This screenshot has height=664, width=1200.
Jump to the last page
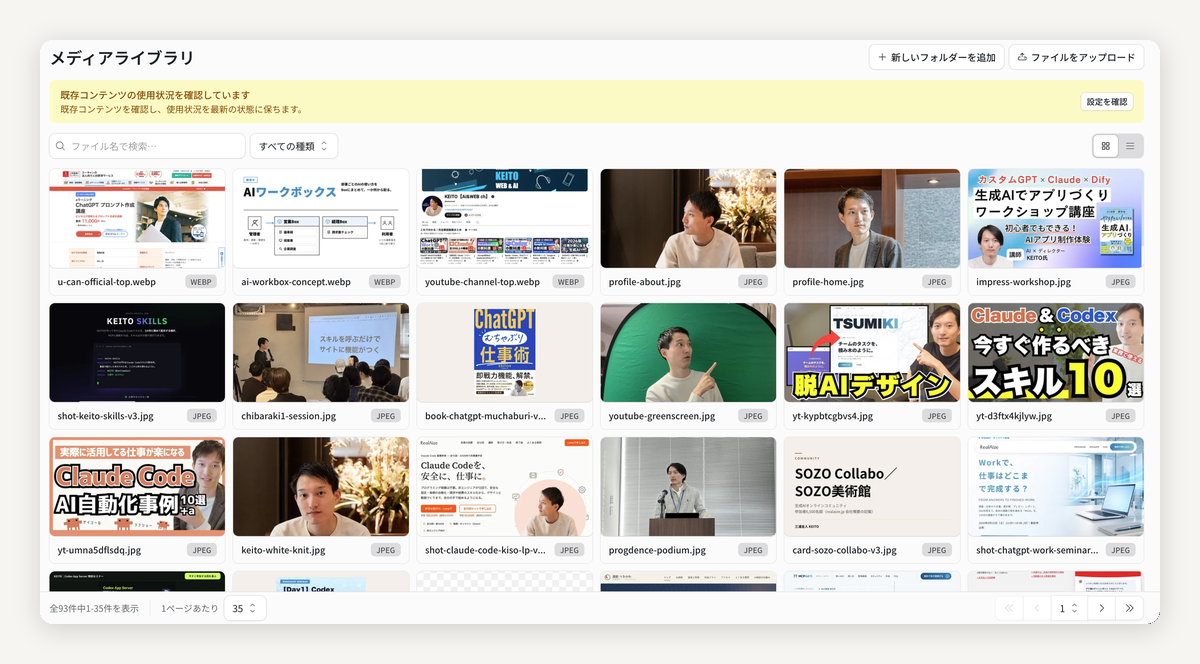tap(1130, 608)
